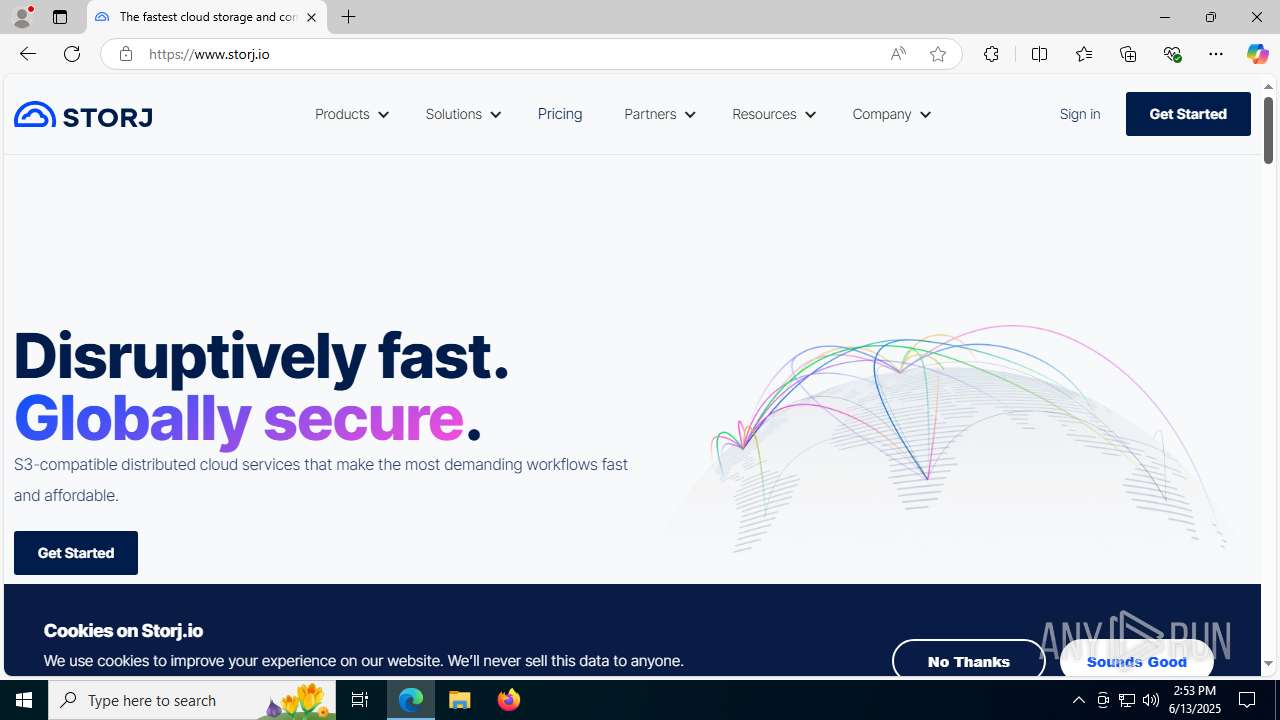Select the Storj.io browser tab
The height and width of the screenshot is (720, 1280).
tap(207, 17)
